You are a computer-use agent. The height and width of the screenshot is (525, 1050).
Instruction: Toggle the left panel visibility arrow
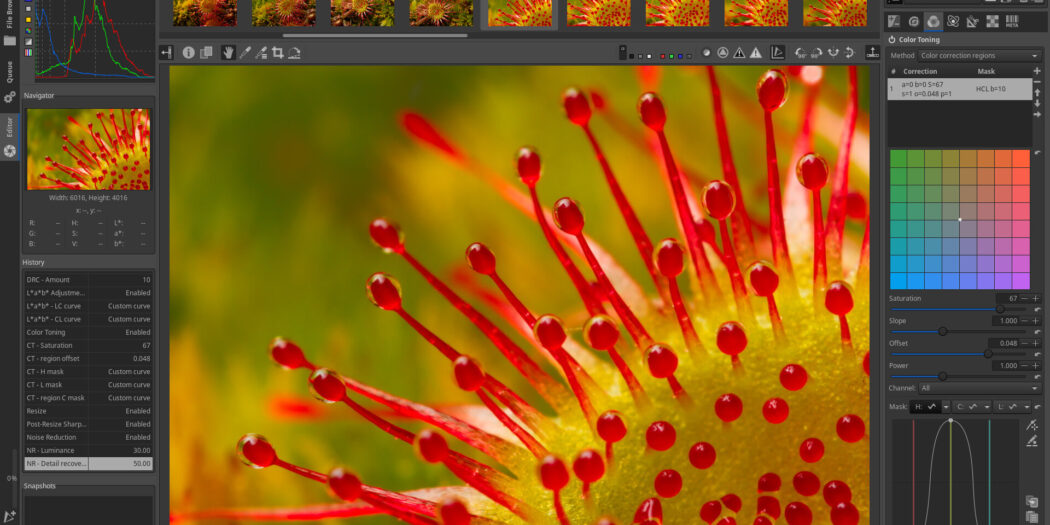(x=166, y=52)
